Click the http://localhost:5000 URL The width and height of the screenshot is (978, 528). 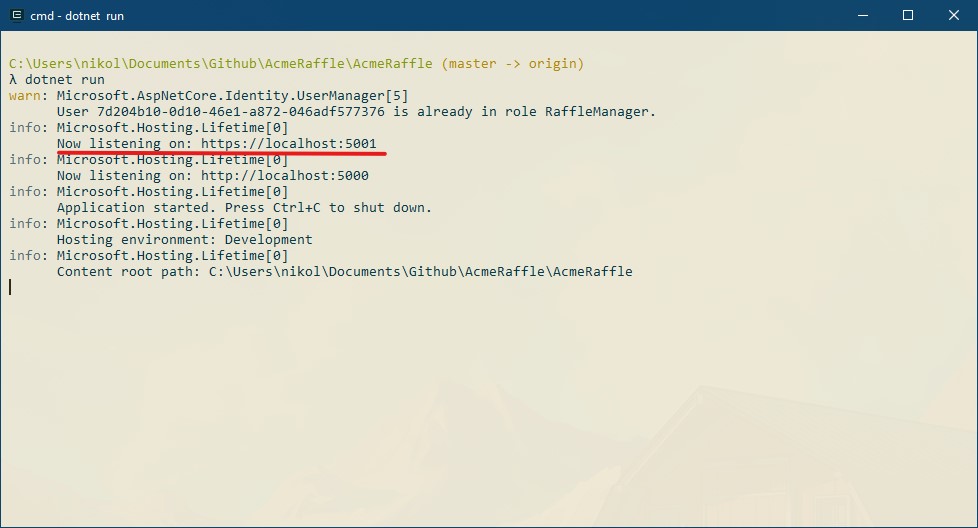(284, 176)
